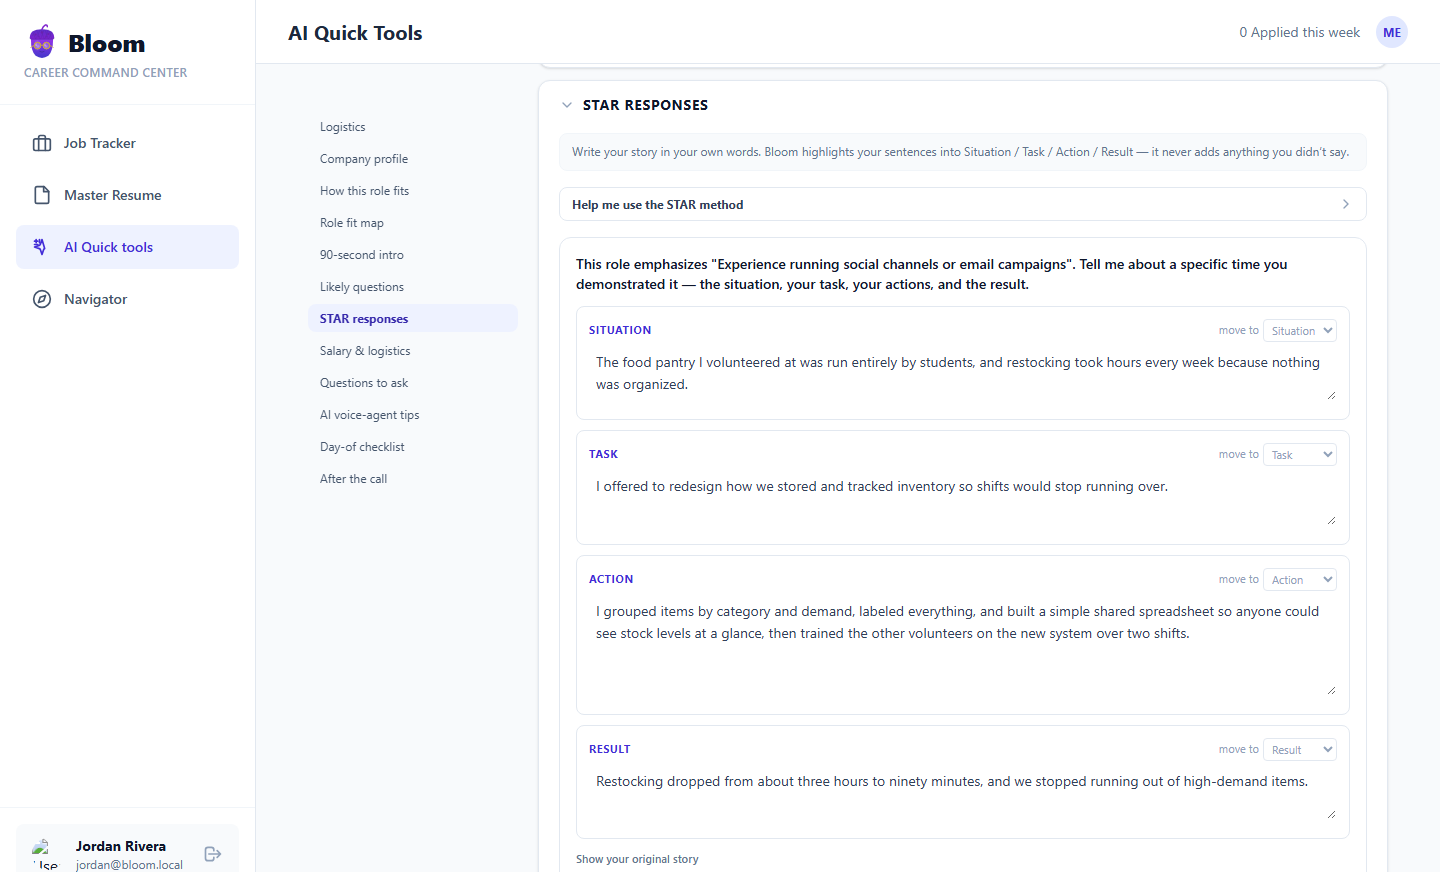Open the Result 'move to' dropdown
The height and width of the screenshot is (872, 1440).
(1300, 749)
